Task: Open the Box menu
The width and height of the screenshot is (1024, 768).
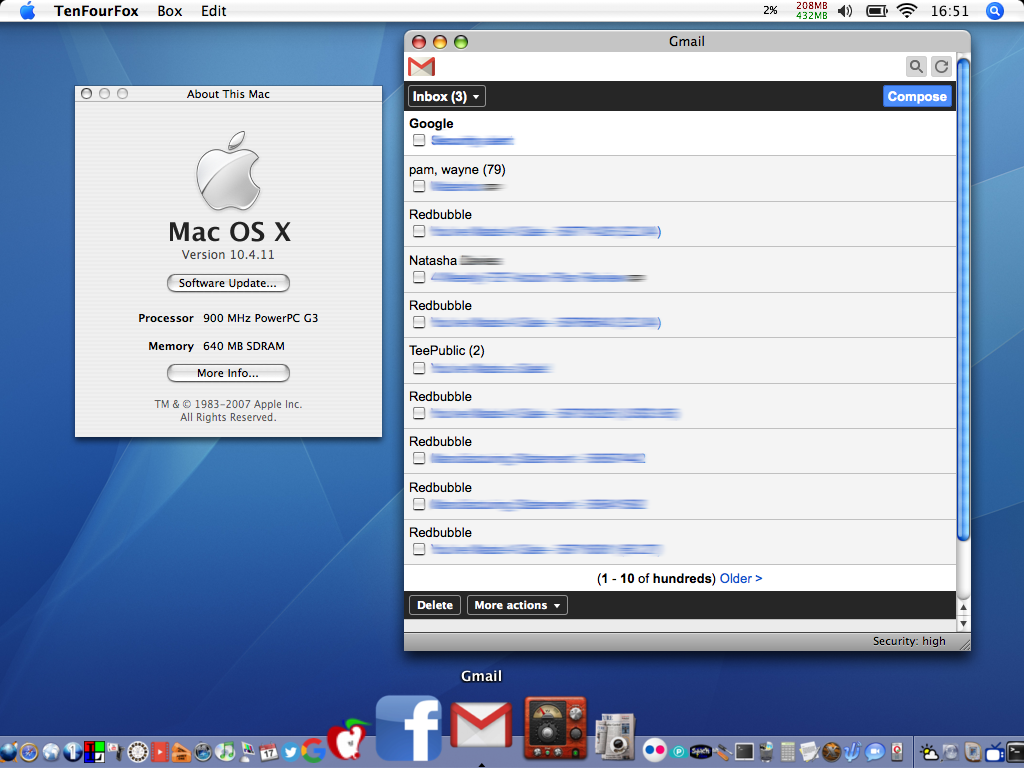Action: tap(170, 11)
